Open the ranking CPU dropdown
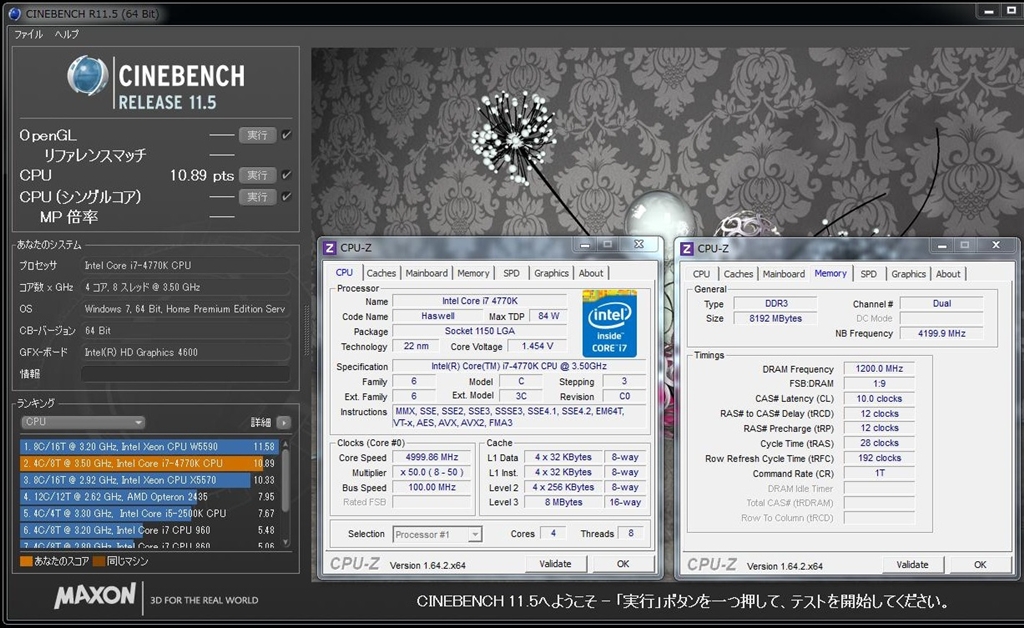This screenshot has width=1024, height=628. point(83,423)
